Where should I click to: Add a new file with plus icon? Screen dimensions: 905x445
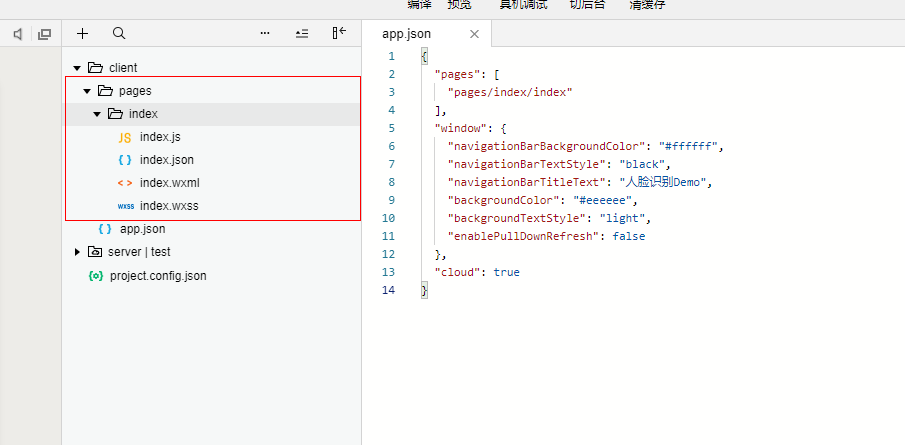coord(83,33)
